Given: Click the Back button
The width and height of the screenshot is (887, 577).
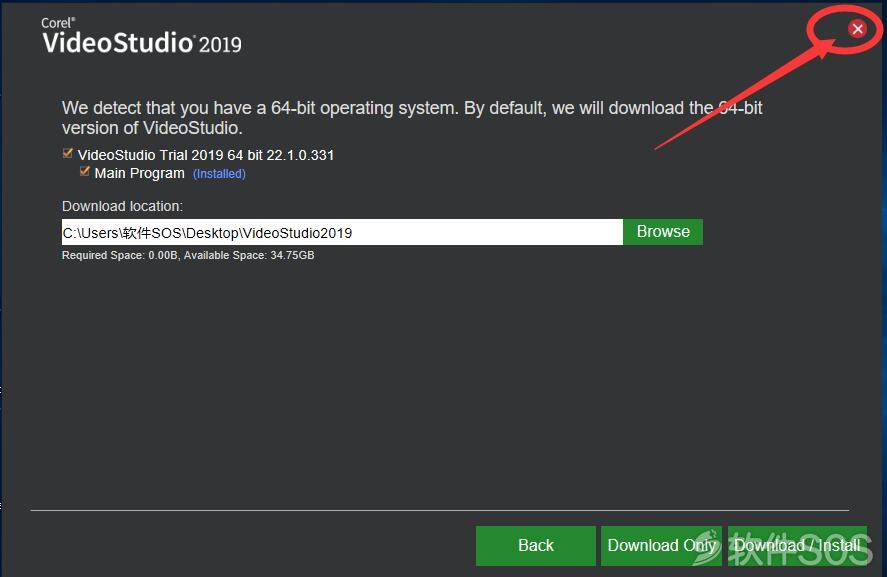Looking at the screenshot, I should pyautogui.click(x=536, y=546).
